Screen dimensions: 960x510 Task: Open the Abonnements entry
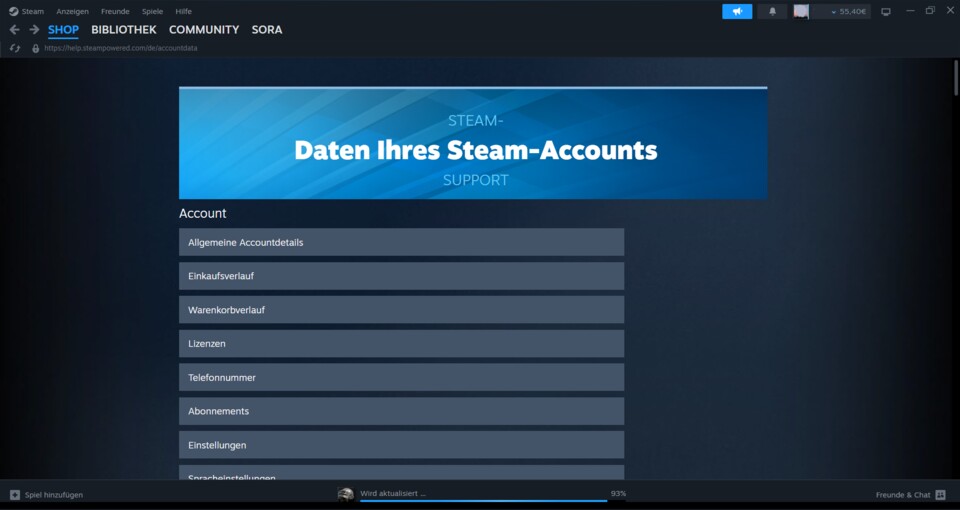tap(402, 411)
